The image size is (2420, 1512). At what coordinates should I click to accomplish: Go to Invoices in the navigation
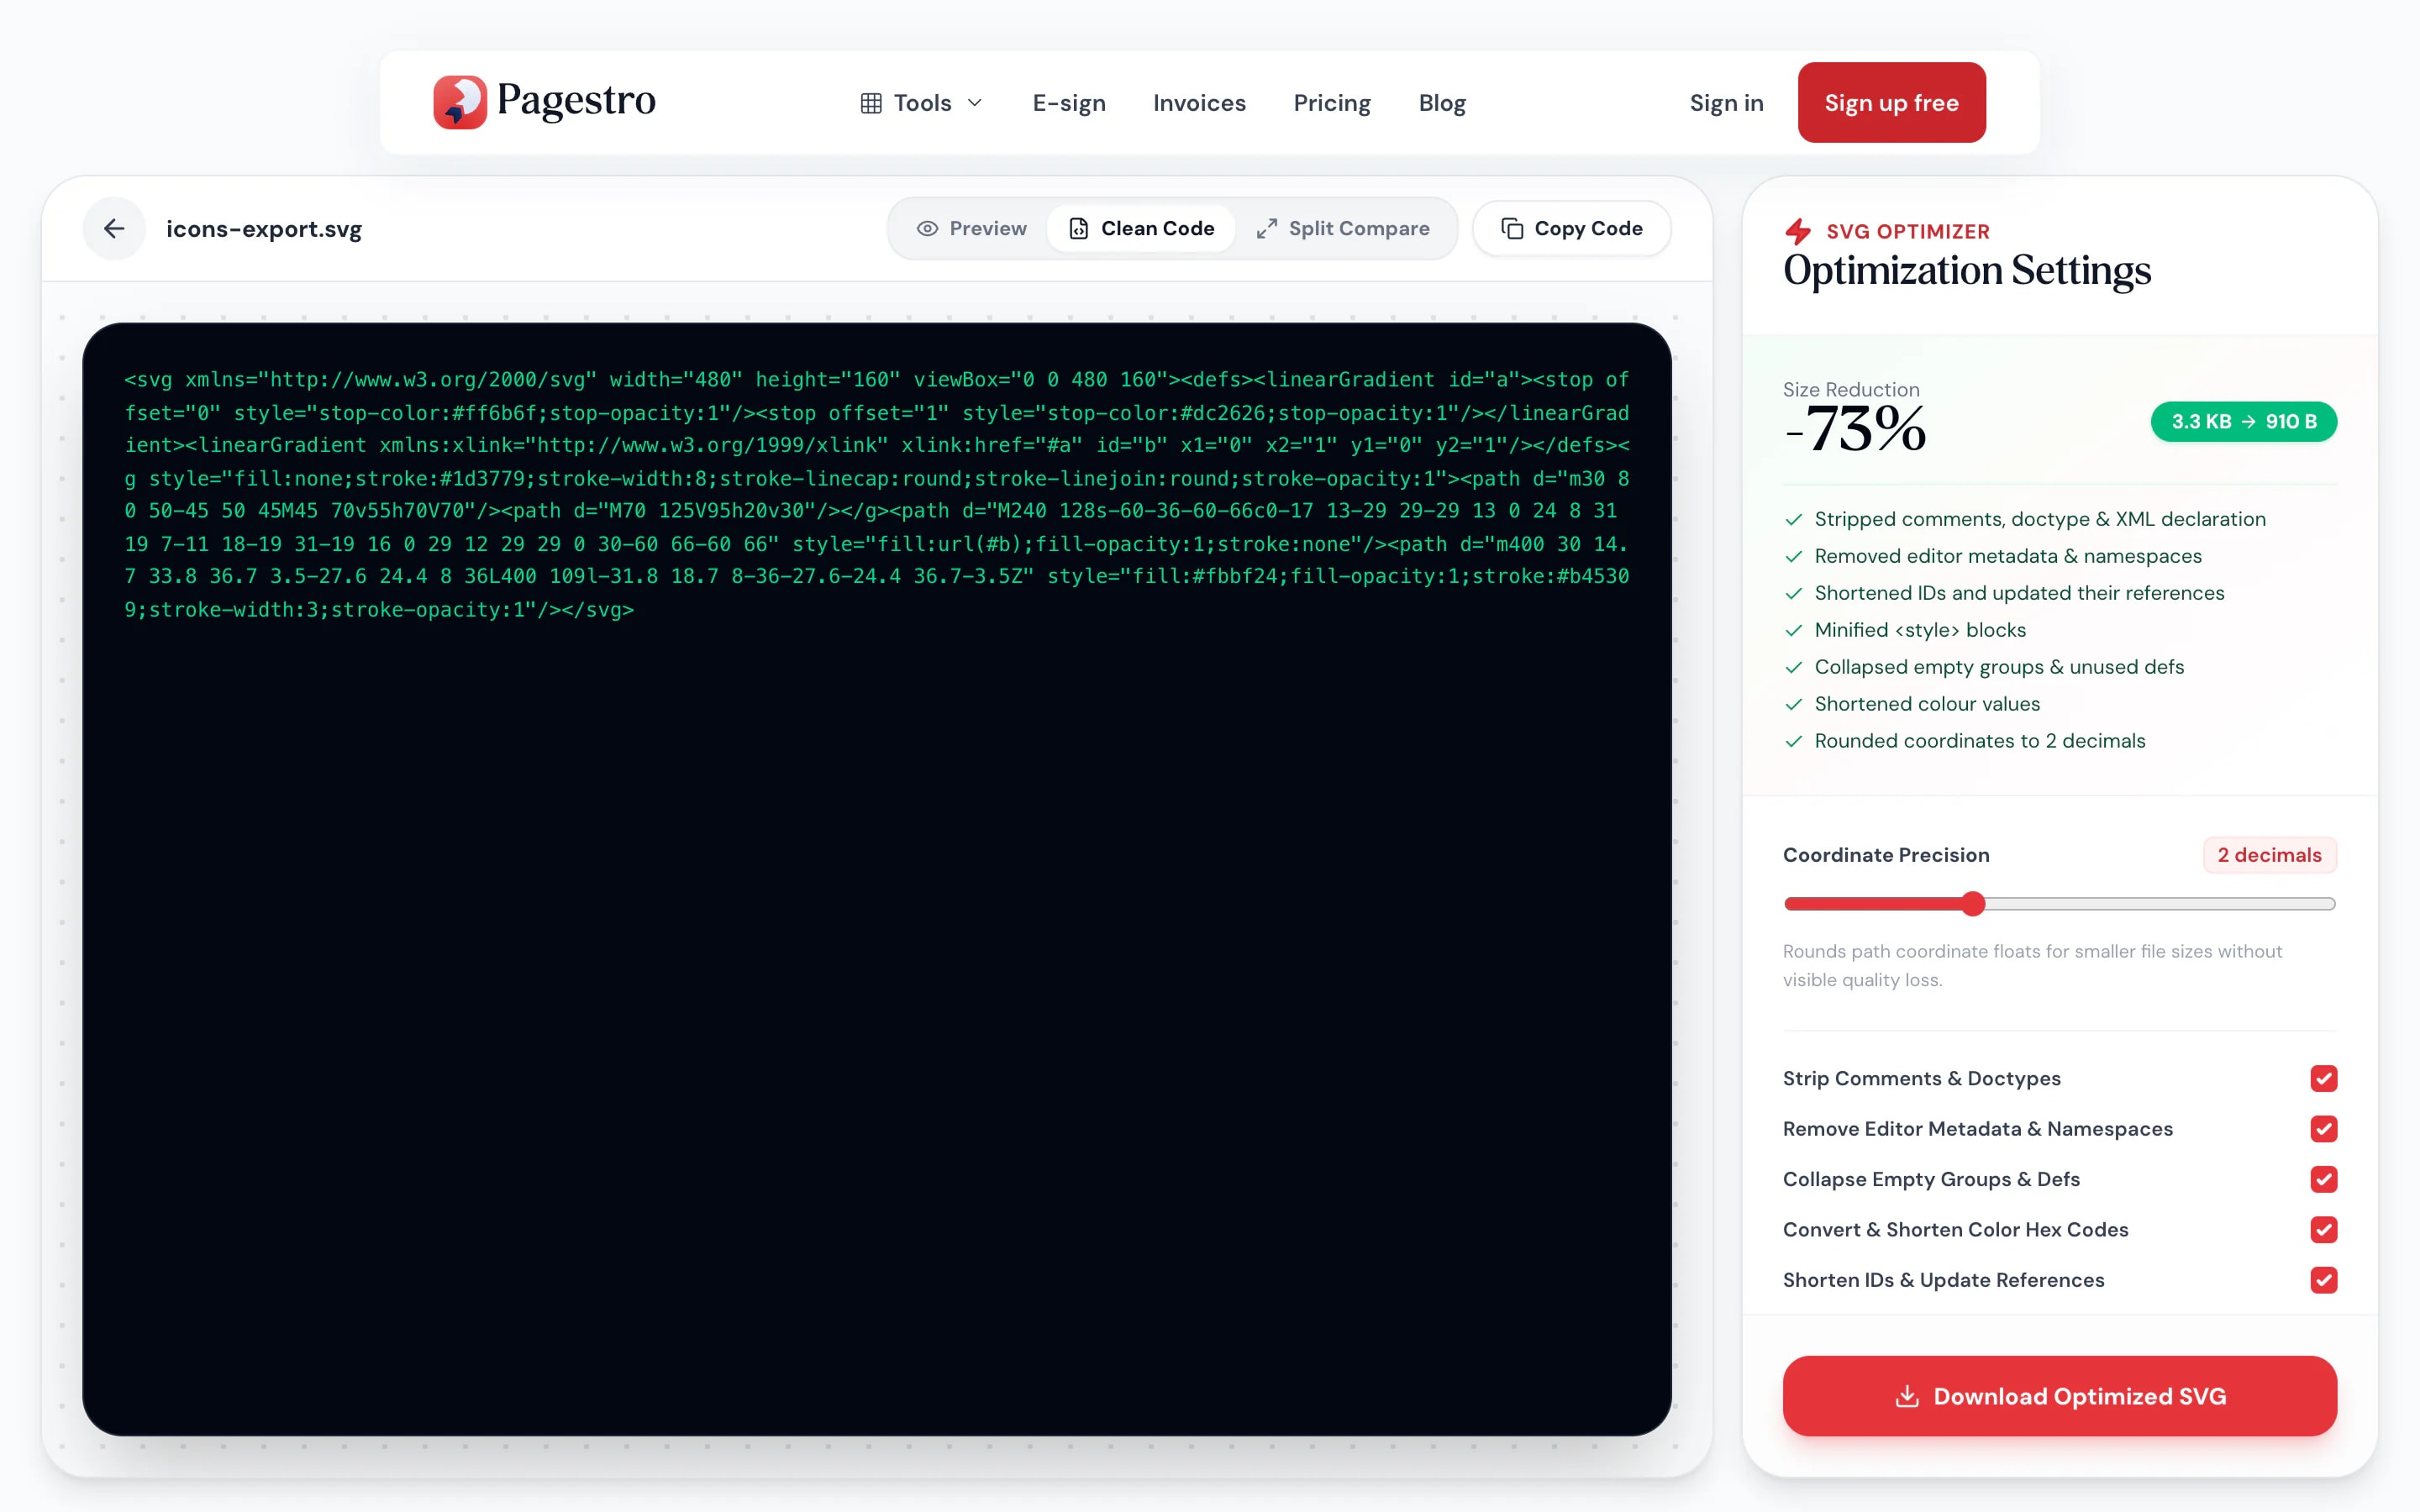coord(1199,103)
